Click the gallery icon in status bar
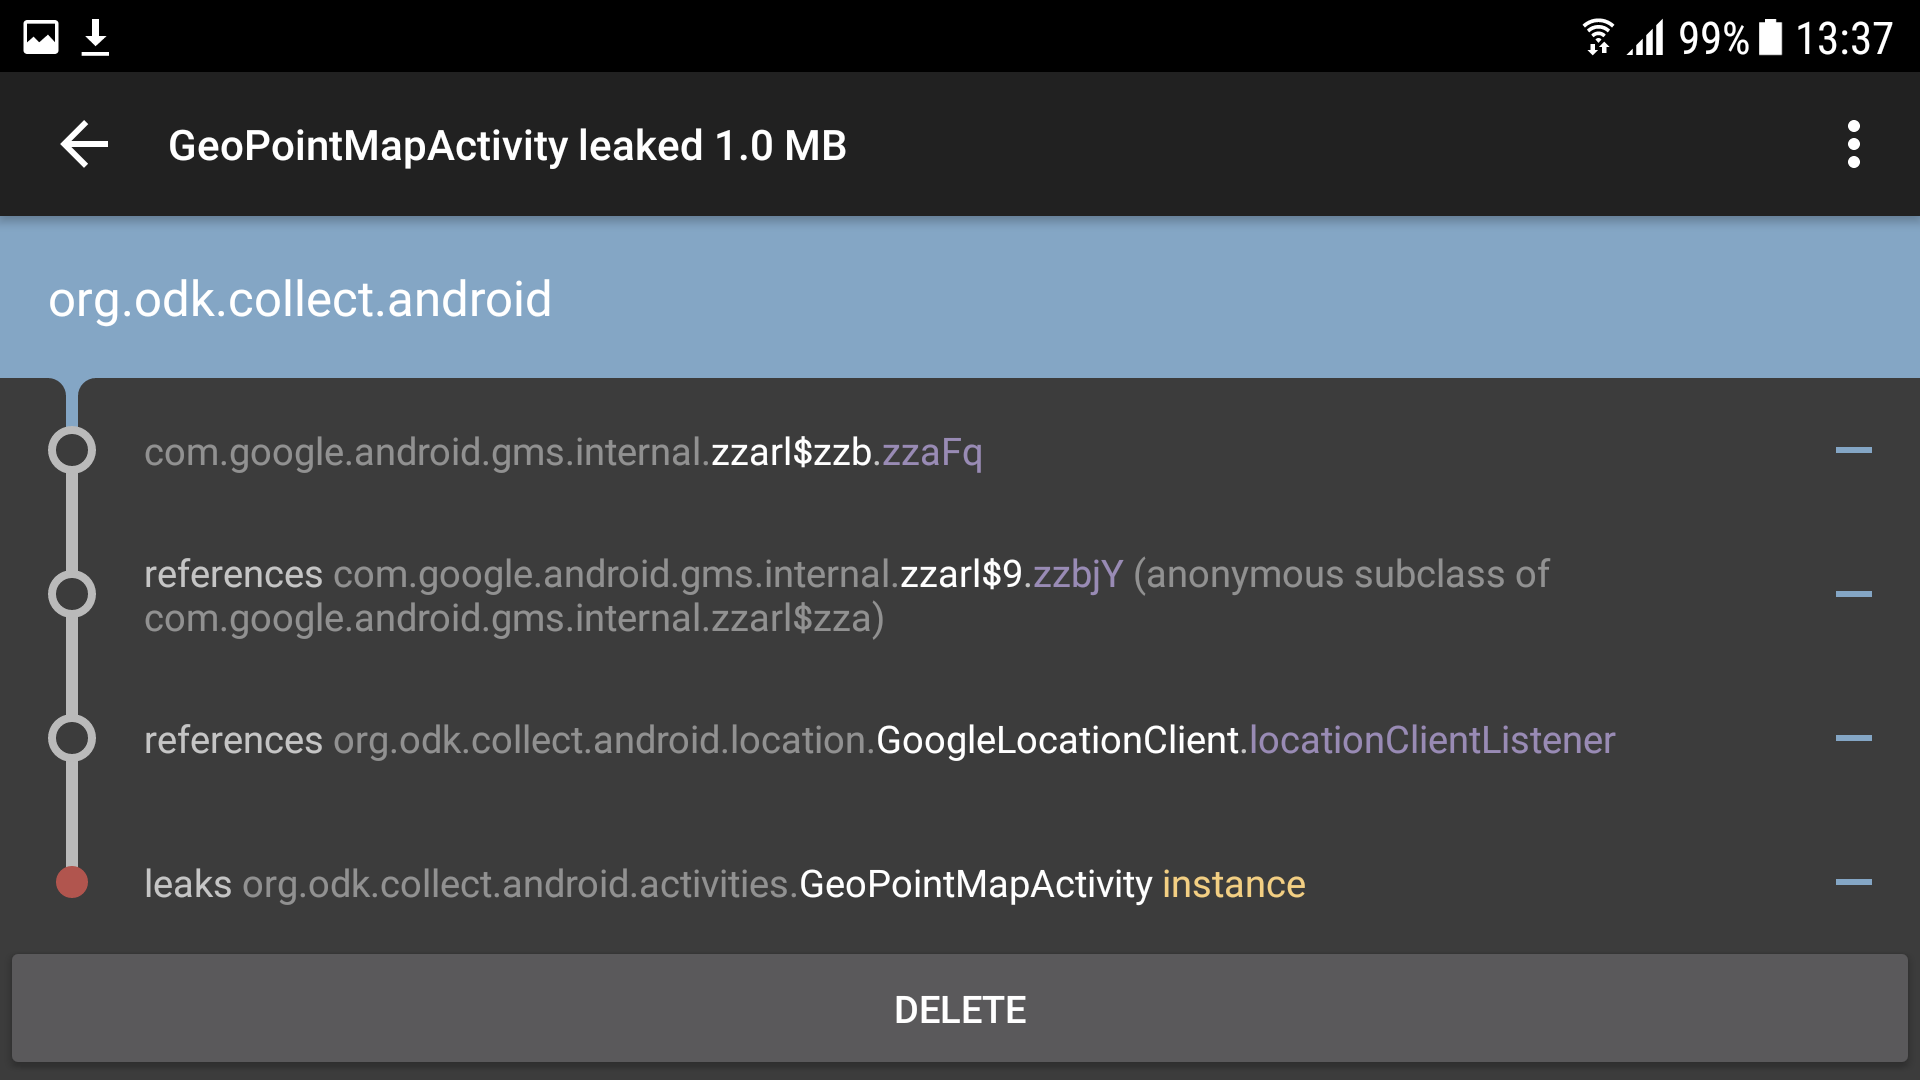This screenshot has height=1080, width=1920. pos(41,35)
